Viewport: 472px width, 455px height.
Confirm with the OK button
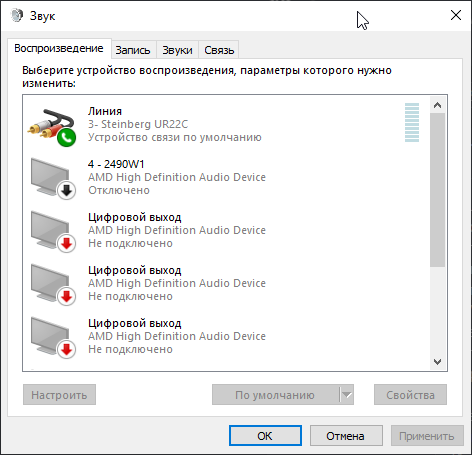click(x=265, y=436)
